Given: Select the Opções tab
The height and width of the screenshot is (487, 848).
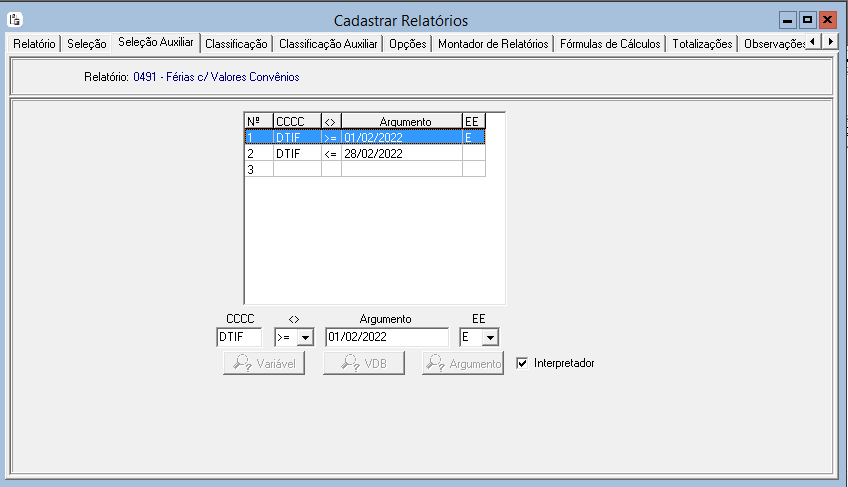Looking at the screenshot, I should 407,44.
